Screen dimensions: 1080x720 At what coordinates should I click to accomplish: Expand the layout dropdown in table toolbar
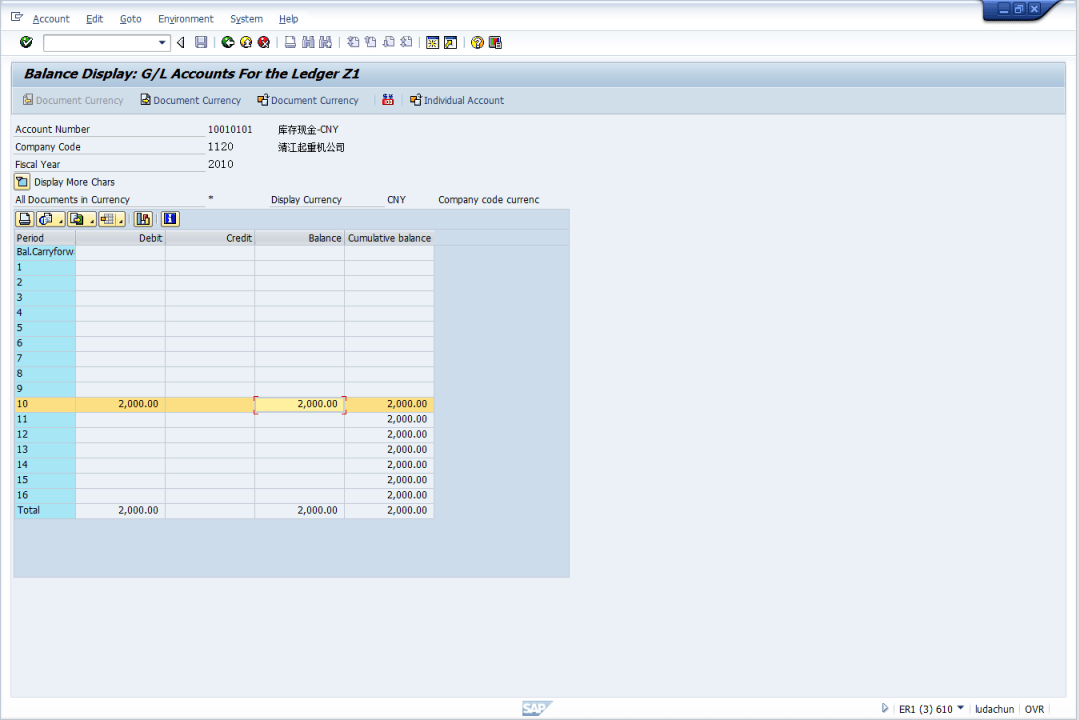click(x=122, y=220)
